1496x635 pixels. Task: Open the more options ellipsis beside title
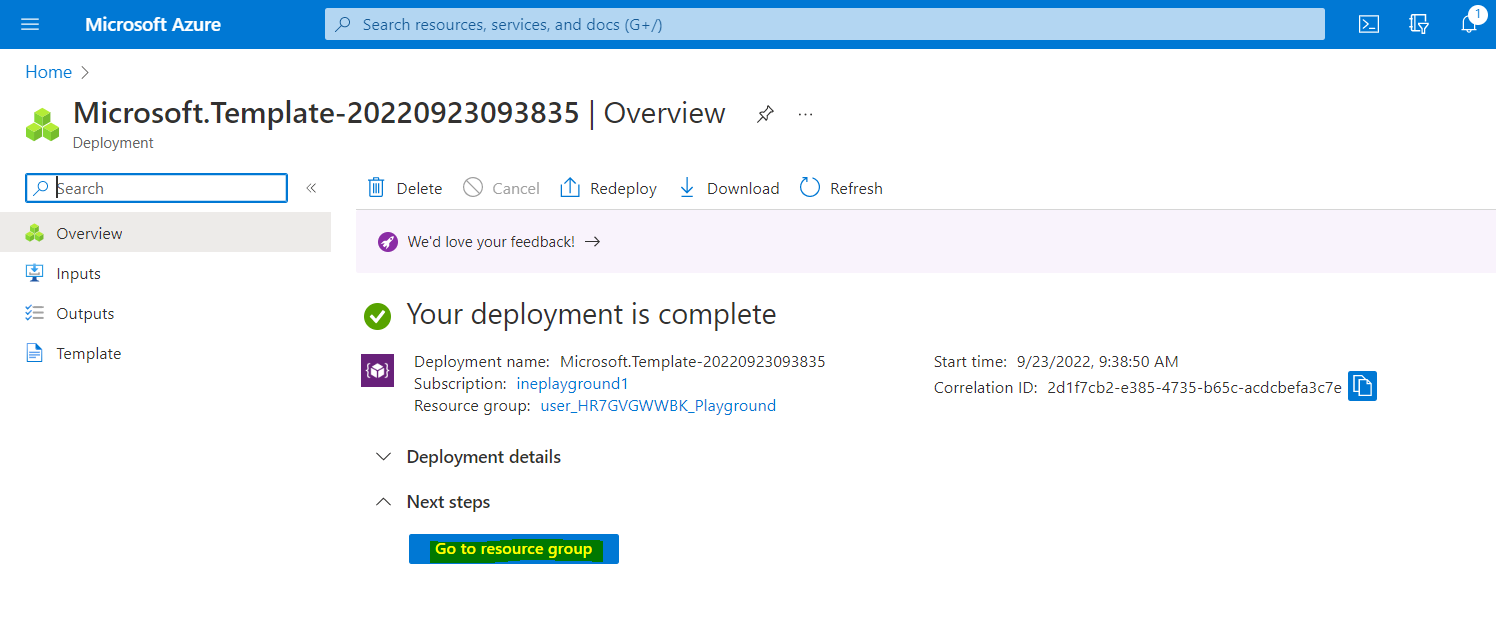coord(805,114)
